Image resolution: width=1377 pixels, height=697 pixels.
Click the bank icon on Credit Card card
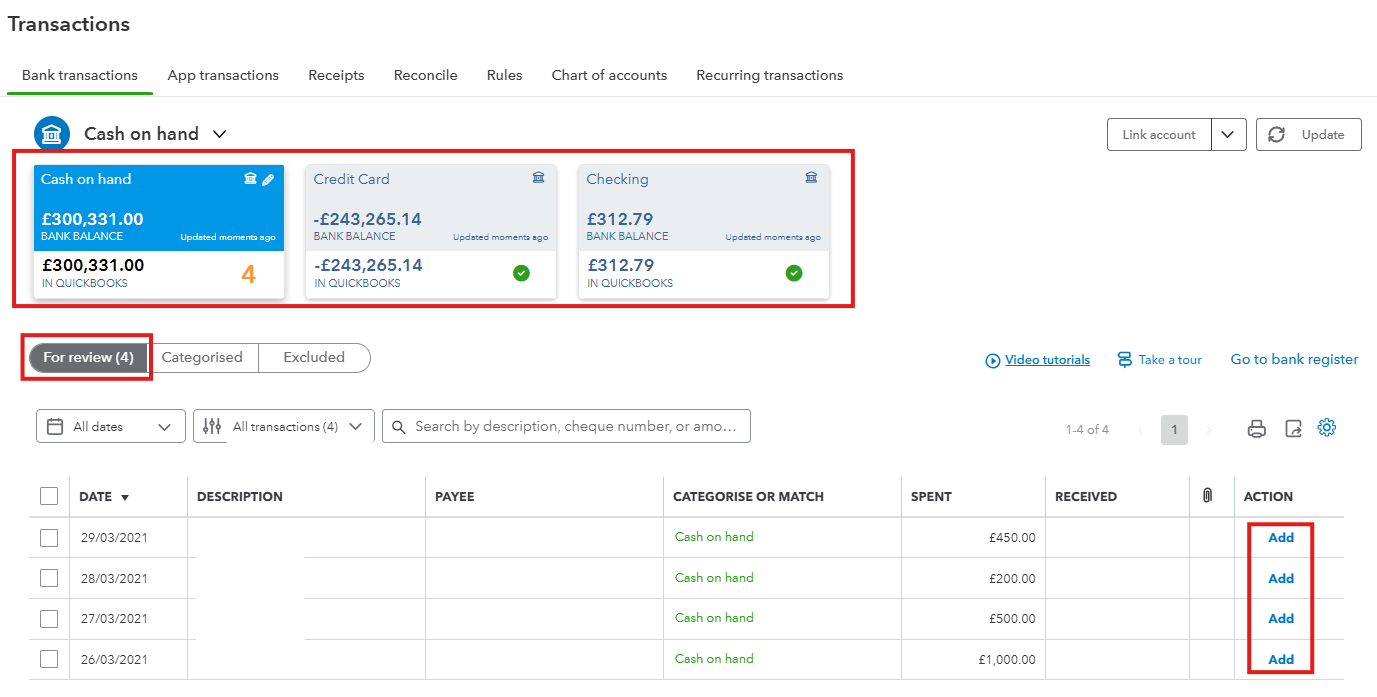pyautogui.click(x=538, y=178)
